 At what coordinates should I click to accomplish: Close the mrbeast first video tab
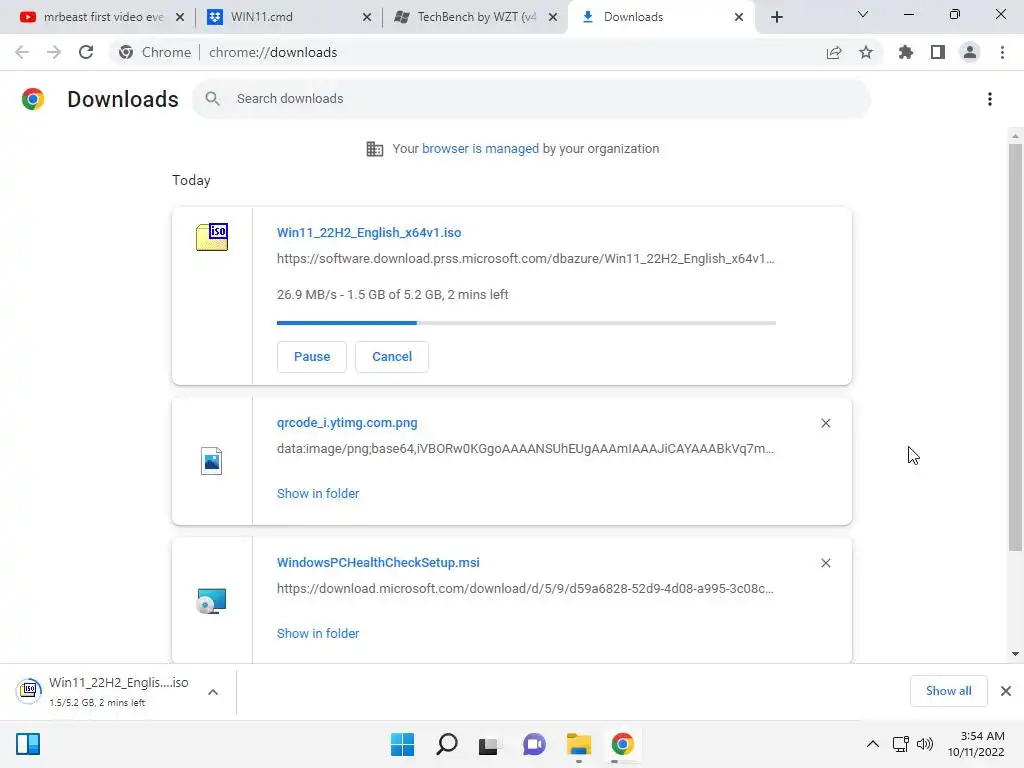[180, 17]
